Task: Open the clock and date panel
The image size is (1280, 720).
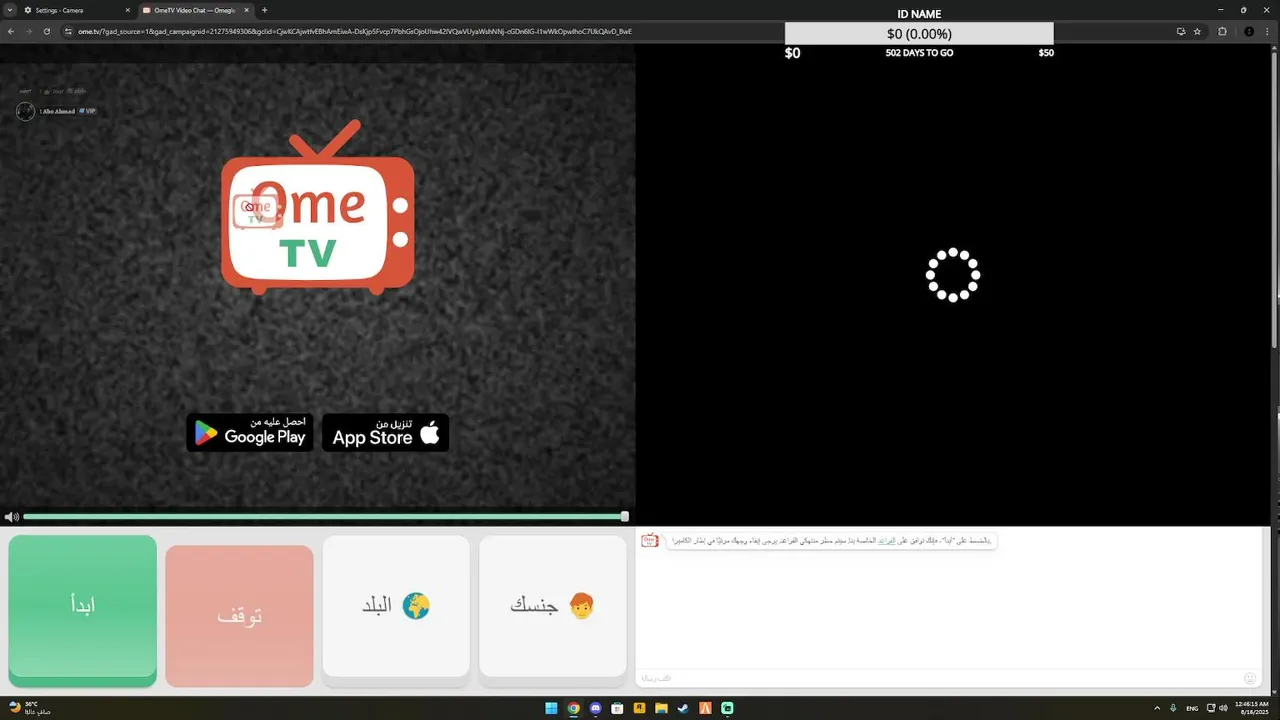Action: coord(1251,708)
